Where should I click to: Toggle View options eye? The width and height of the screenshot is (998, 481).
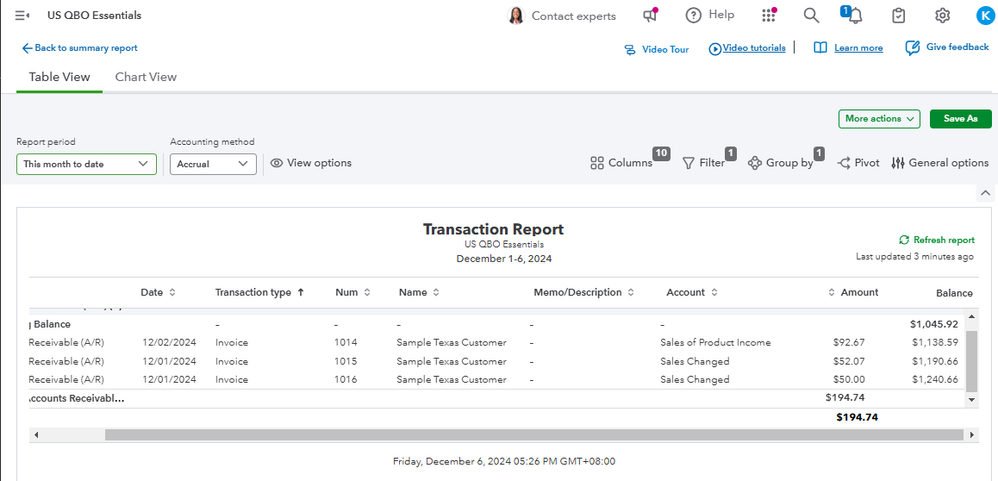click(277, 163)
